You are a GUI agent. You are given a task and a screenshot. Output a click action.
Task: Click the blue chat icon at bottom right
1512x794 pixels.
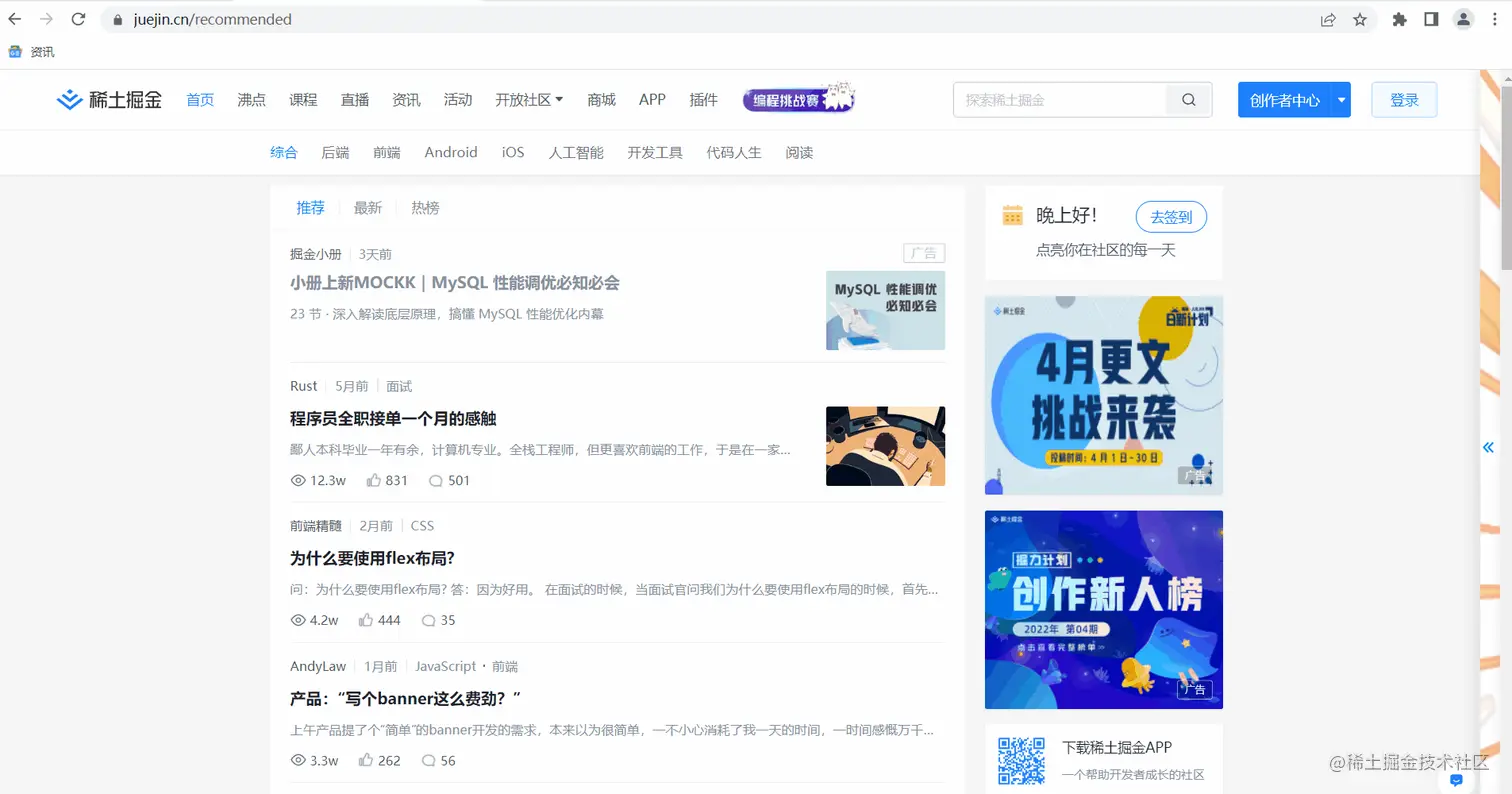[1456, 779]
